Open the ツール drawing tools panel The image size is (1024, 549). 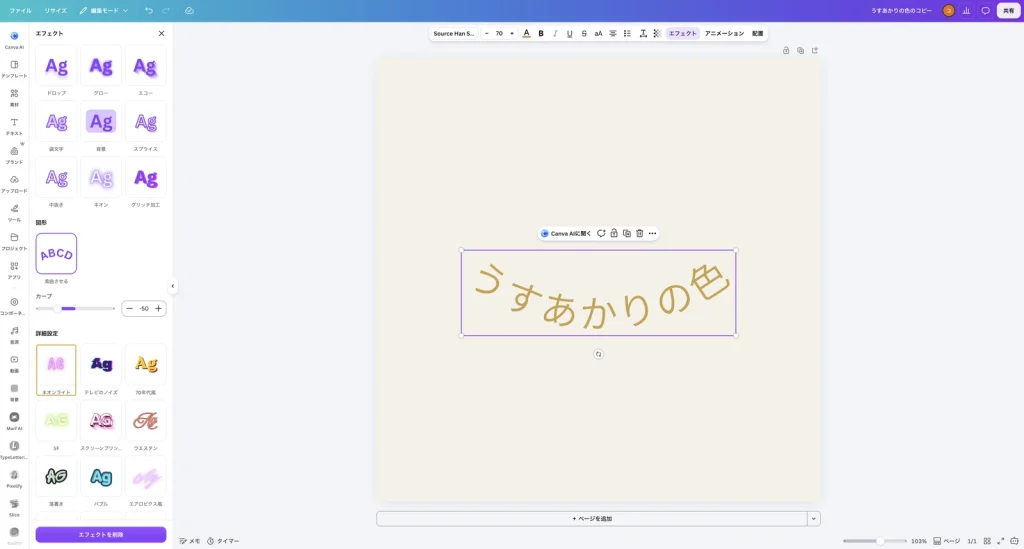tap(14, 212)
